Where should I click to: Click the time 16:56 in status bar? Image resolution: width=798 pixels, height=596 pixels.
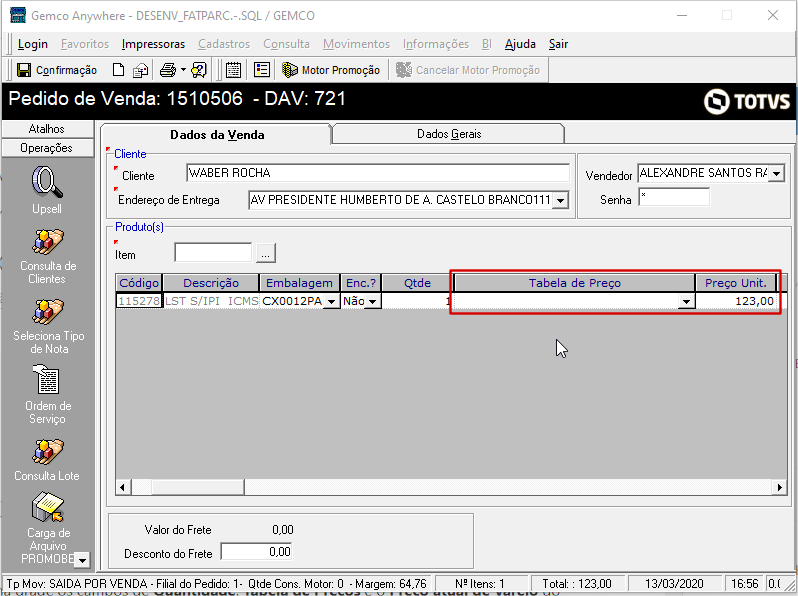pos(744,583)
